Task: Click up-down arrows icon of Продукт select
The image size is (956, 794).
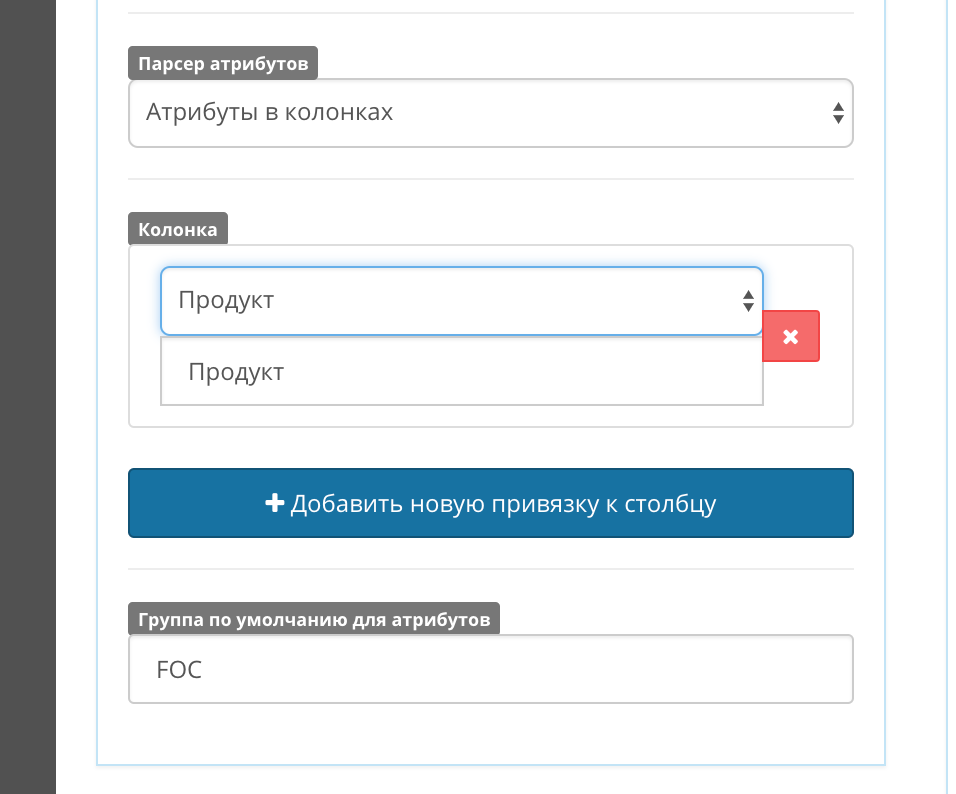Action: point(747,300)
